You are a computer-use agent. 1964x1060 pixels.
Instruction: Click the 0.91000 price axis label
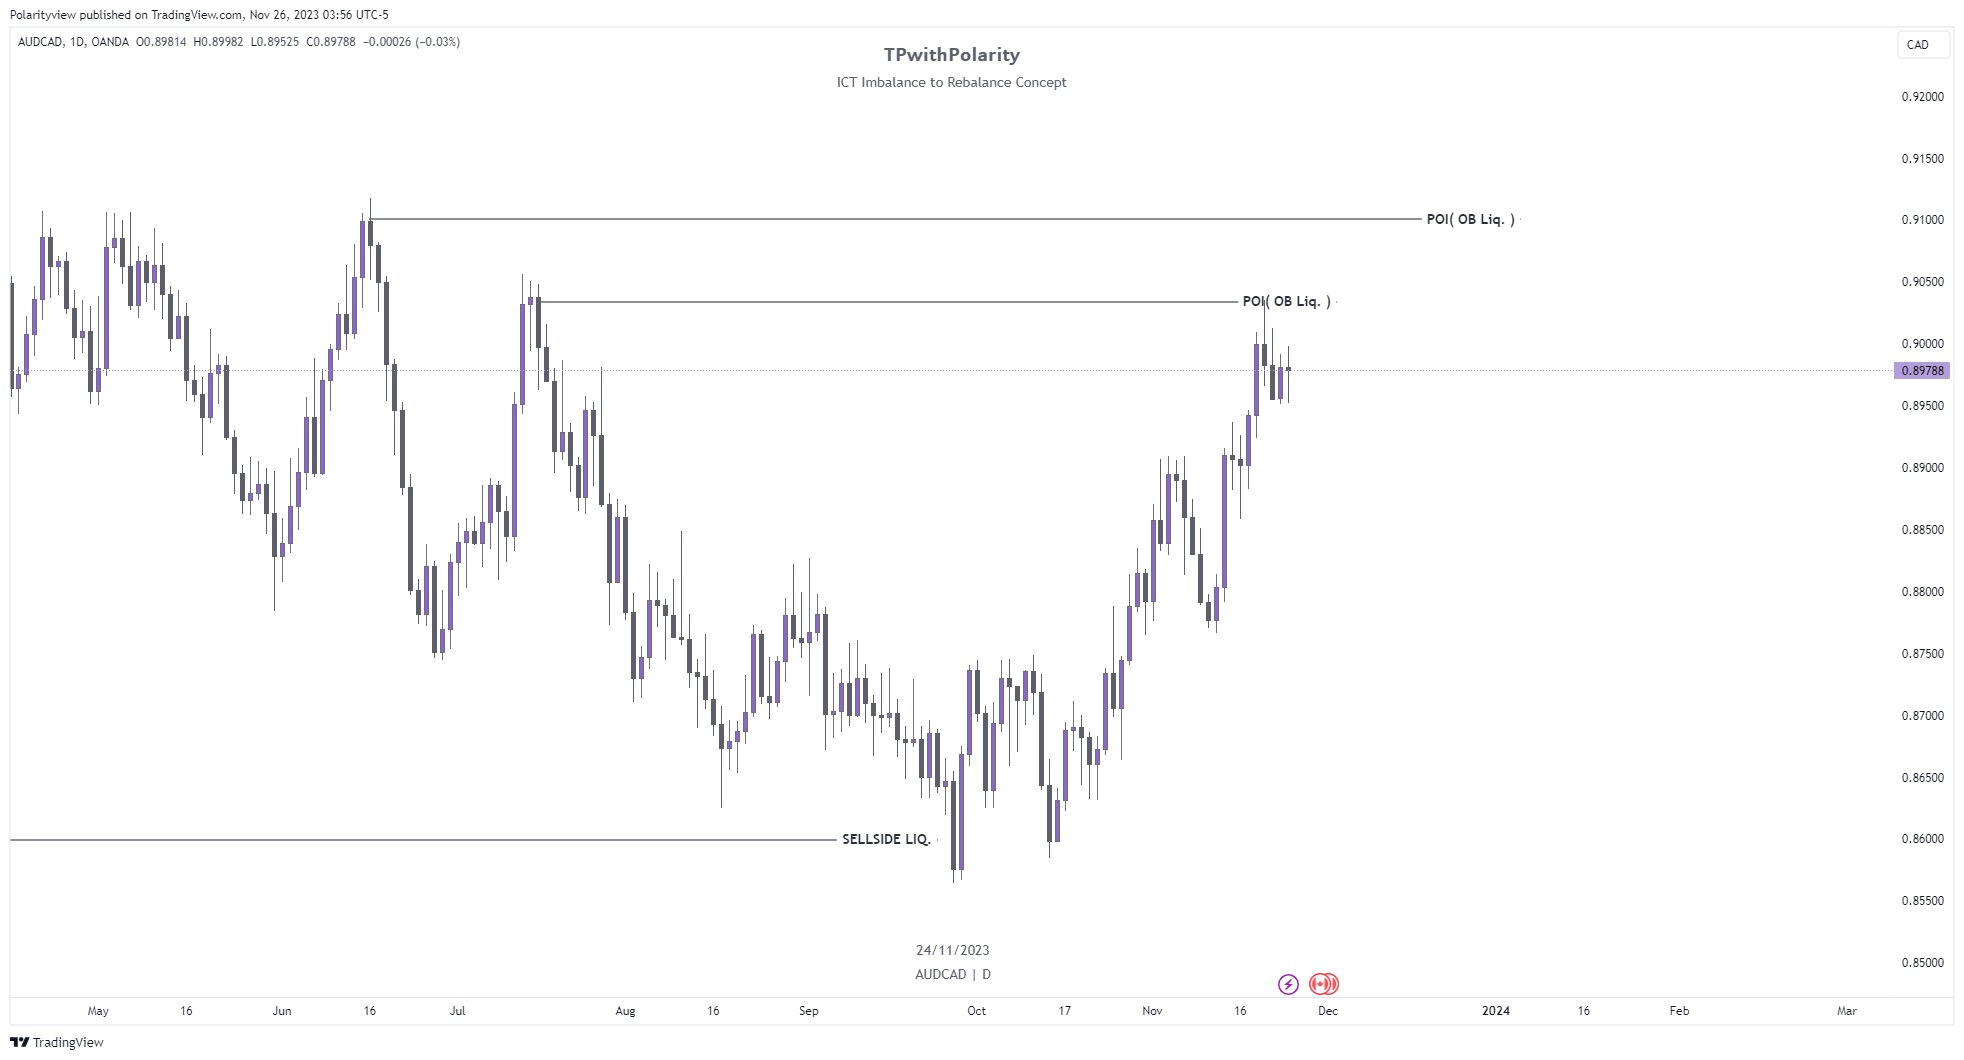coord(1922,220)
